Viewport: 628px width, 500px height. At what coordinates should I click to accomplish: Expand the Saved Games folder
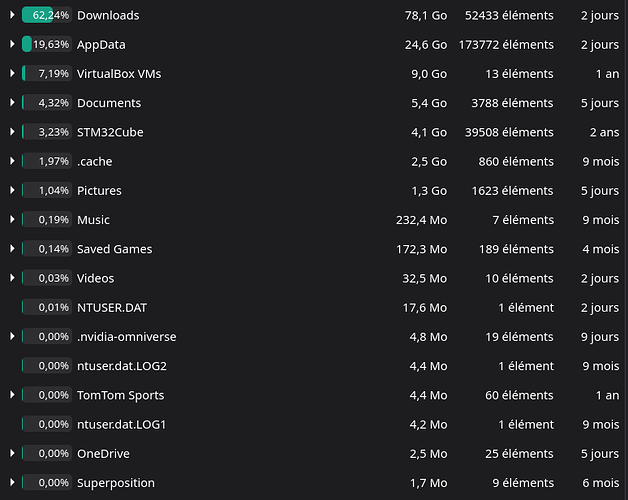point(12,249)
